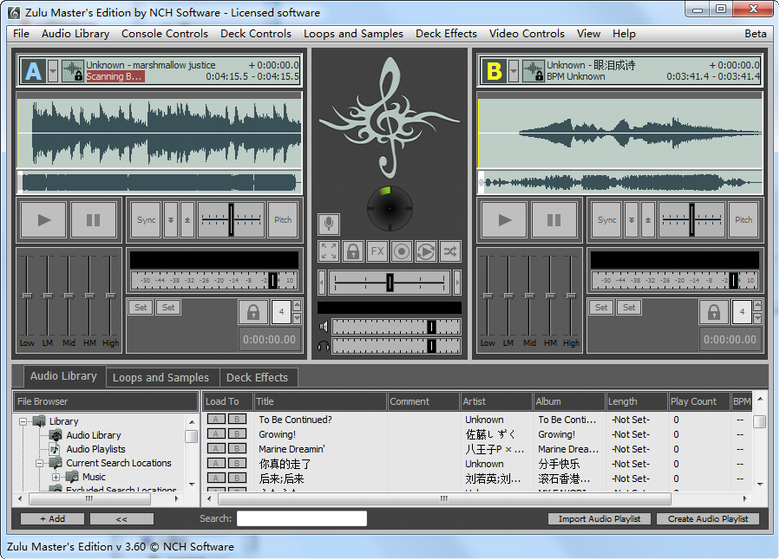This screenshot has width=780, height=560.
Task: Open the Console Controls menu
Action: [165, 33]
